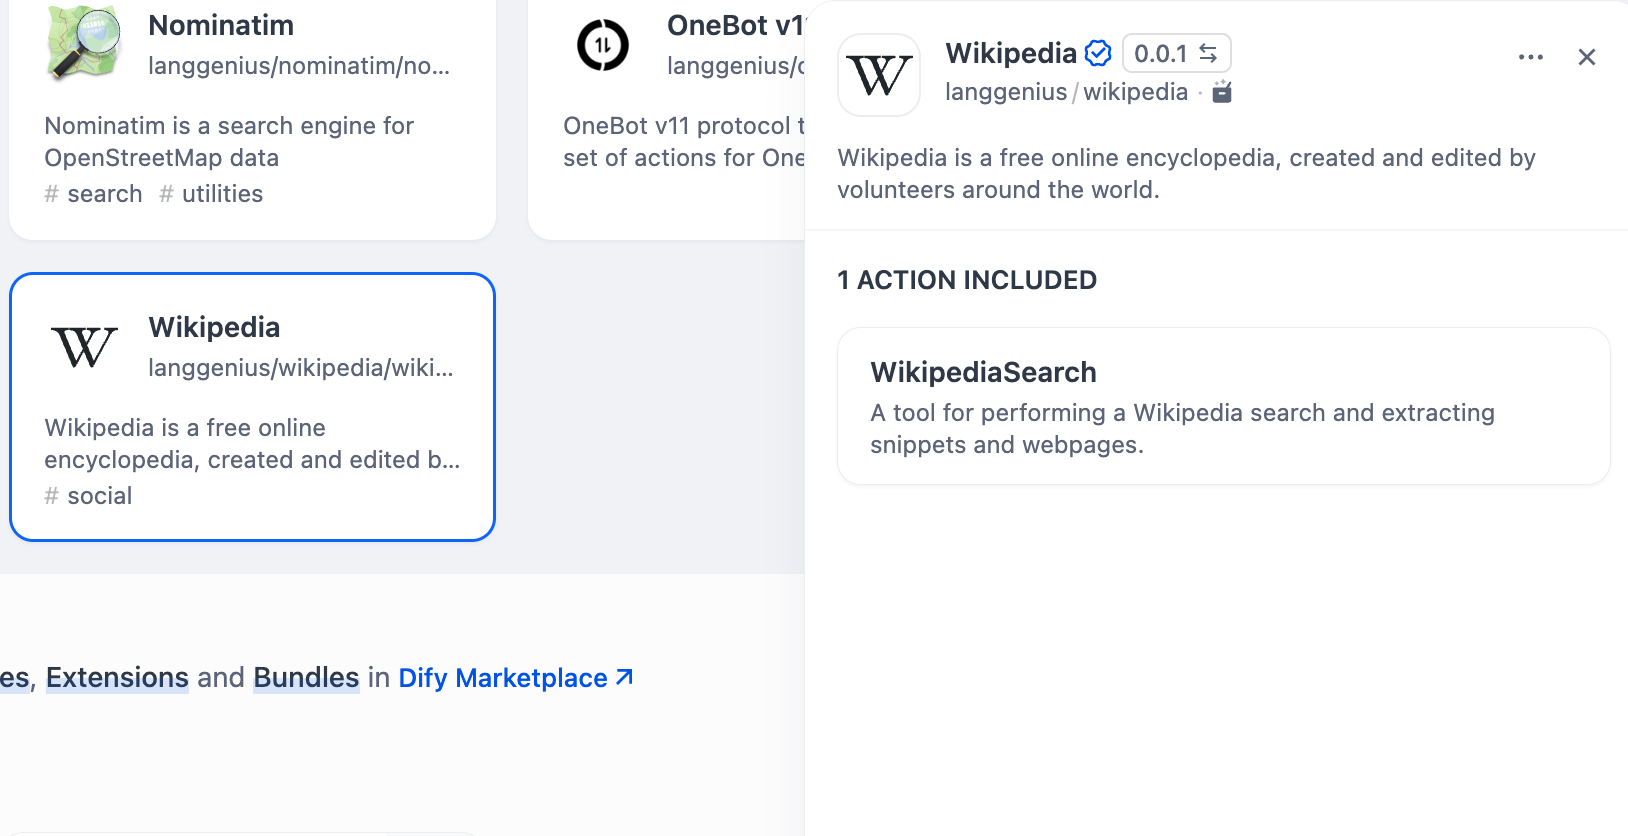Select the WikipediaSearch action card

pyautogui.click(x=1223, y=406)
